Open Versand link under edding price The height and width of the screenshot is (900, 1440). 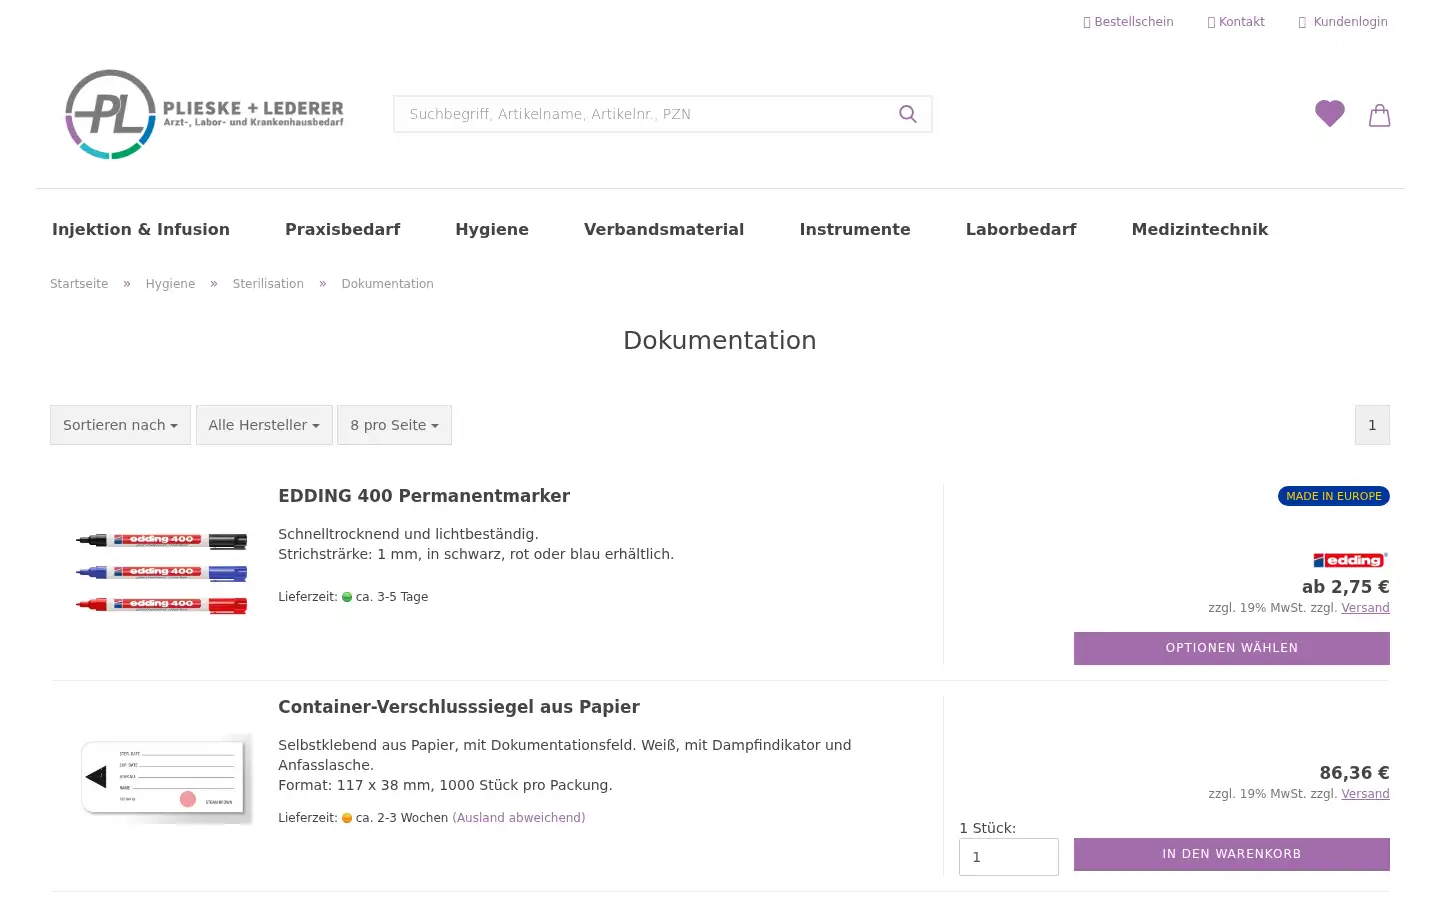tap(1365, 608)
